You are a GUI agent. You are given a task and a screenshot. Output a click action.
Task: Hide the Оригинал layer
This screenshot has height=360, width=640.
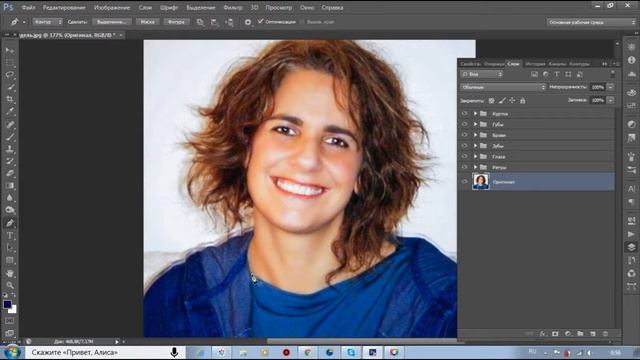coord(464,182)
